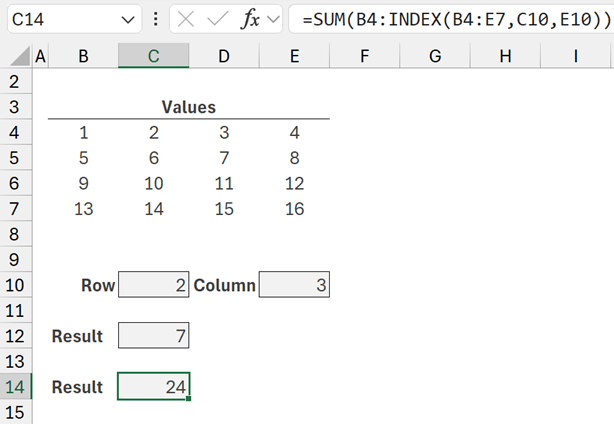Select the Result cell showing 24
Image resolution: width=614 pixels, height=424 pixels.
[153, 387]
